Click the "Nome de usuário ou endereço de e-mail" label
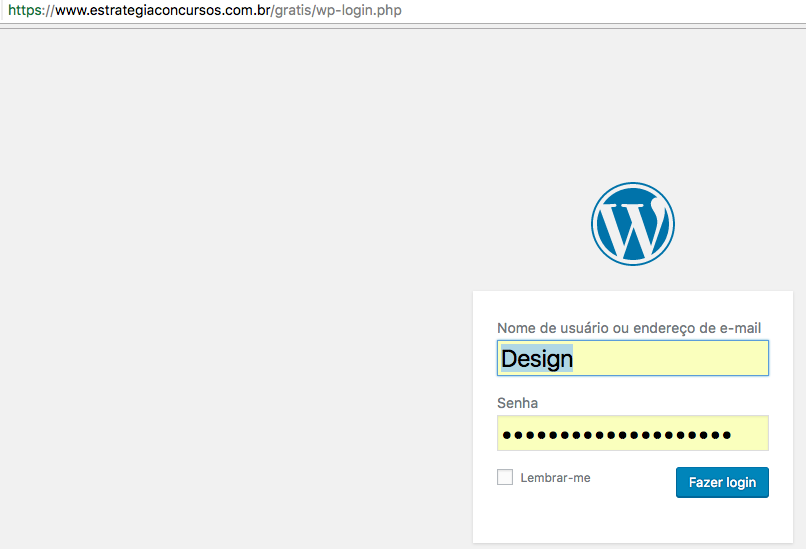Viewport: 806px width, 549px height. [x=629, y=328]
